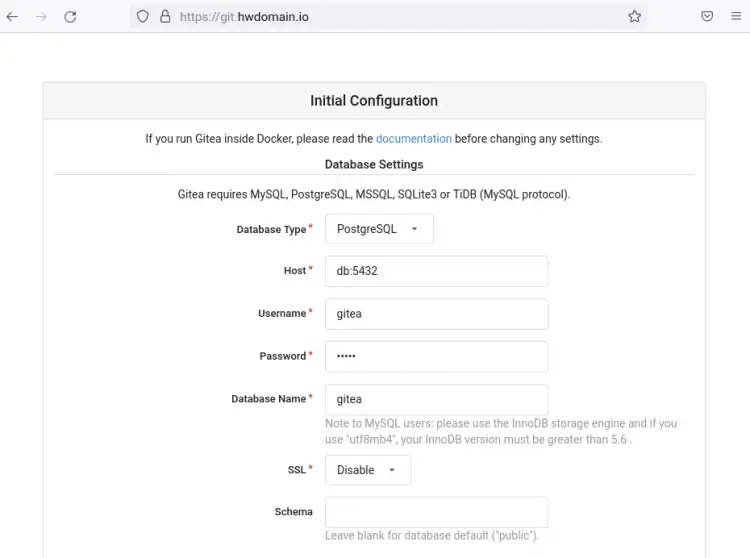Focus the Username field
750x558 pixels.
click(x=436, y=314)
